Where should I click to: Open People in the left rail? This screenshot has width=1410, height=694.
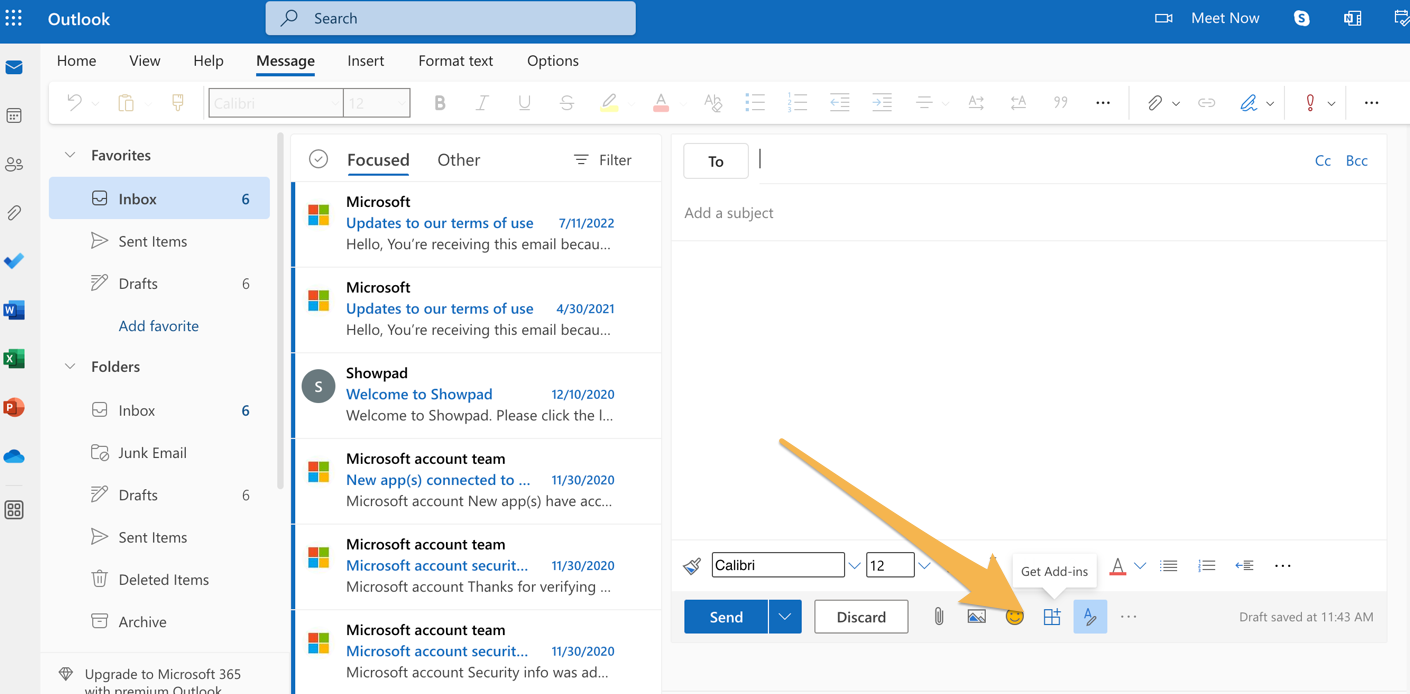(14, 165)
